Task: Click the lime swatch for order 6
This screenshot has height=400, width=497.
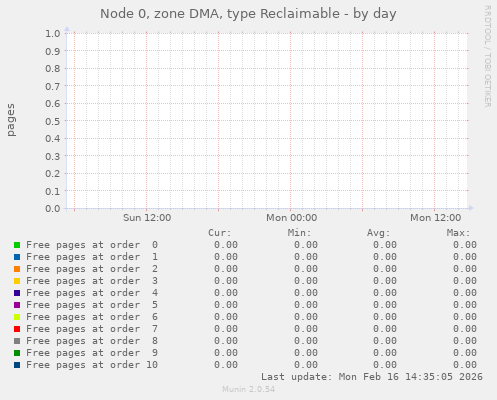Action: 17,317
